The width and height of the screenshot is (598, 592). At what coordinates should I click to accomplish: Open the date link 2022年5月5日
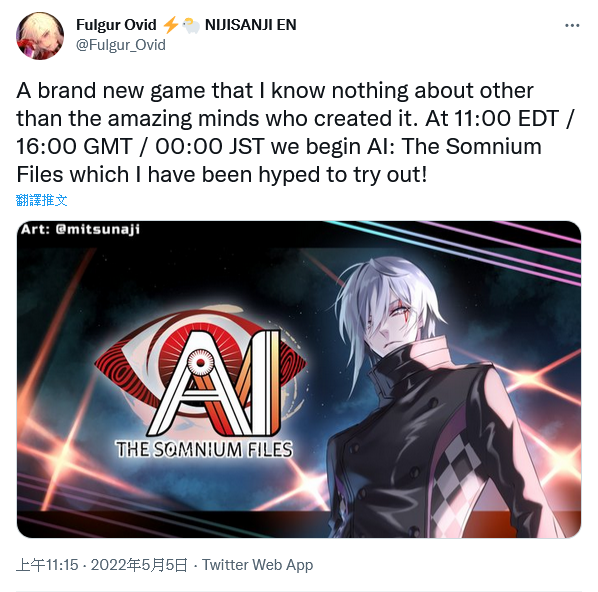tap(139, 565)
